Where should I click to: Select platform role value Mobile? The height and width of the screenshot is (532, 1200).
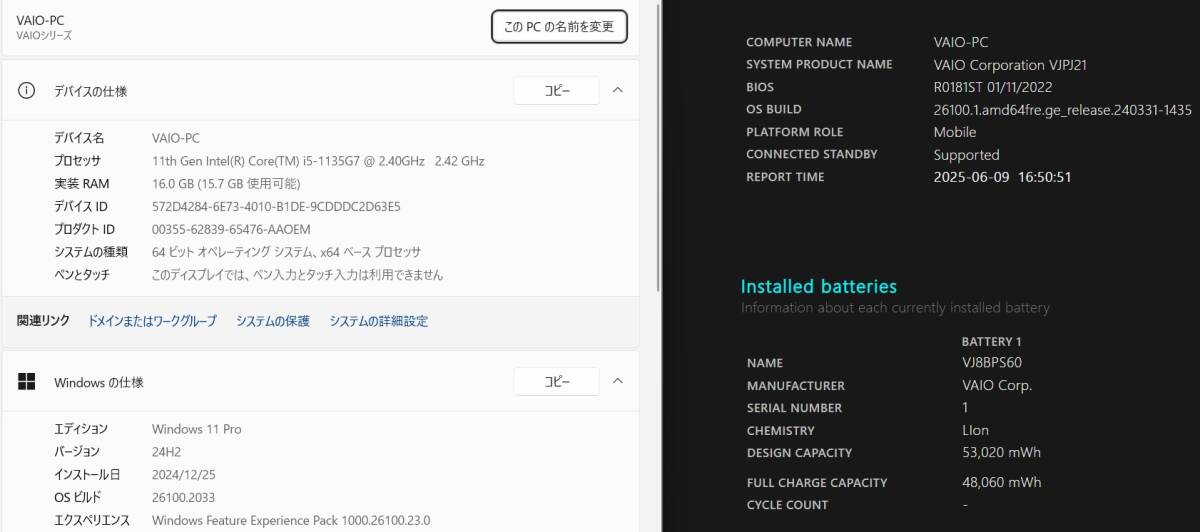955,132
